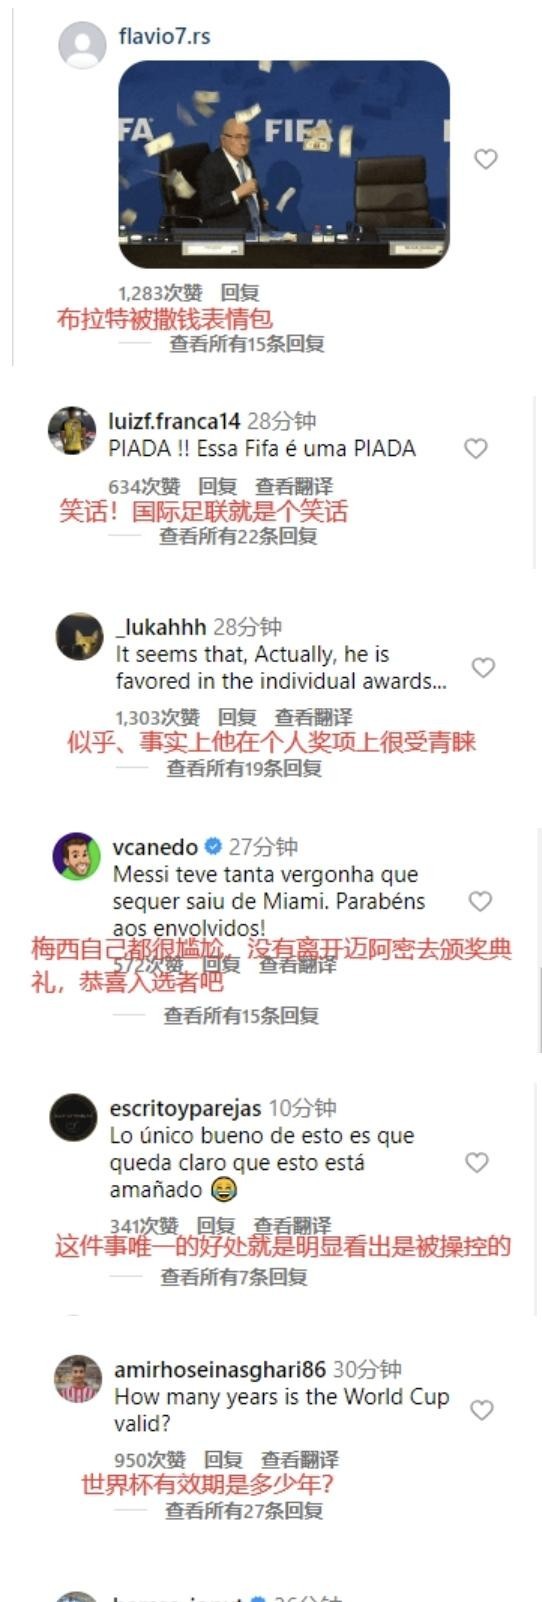
Task: Open flavio7.rs profile avatar
Action: [83, 45]
